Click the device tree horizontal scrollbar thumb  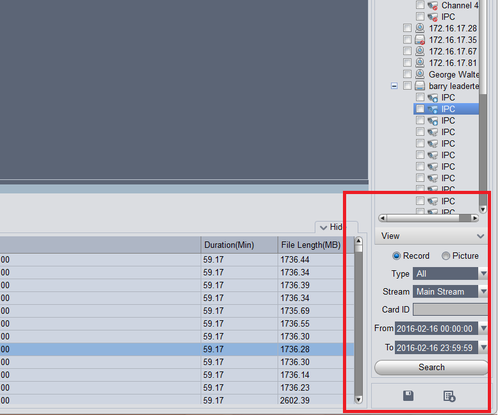(465, 218)
